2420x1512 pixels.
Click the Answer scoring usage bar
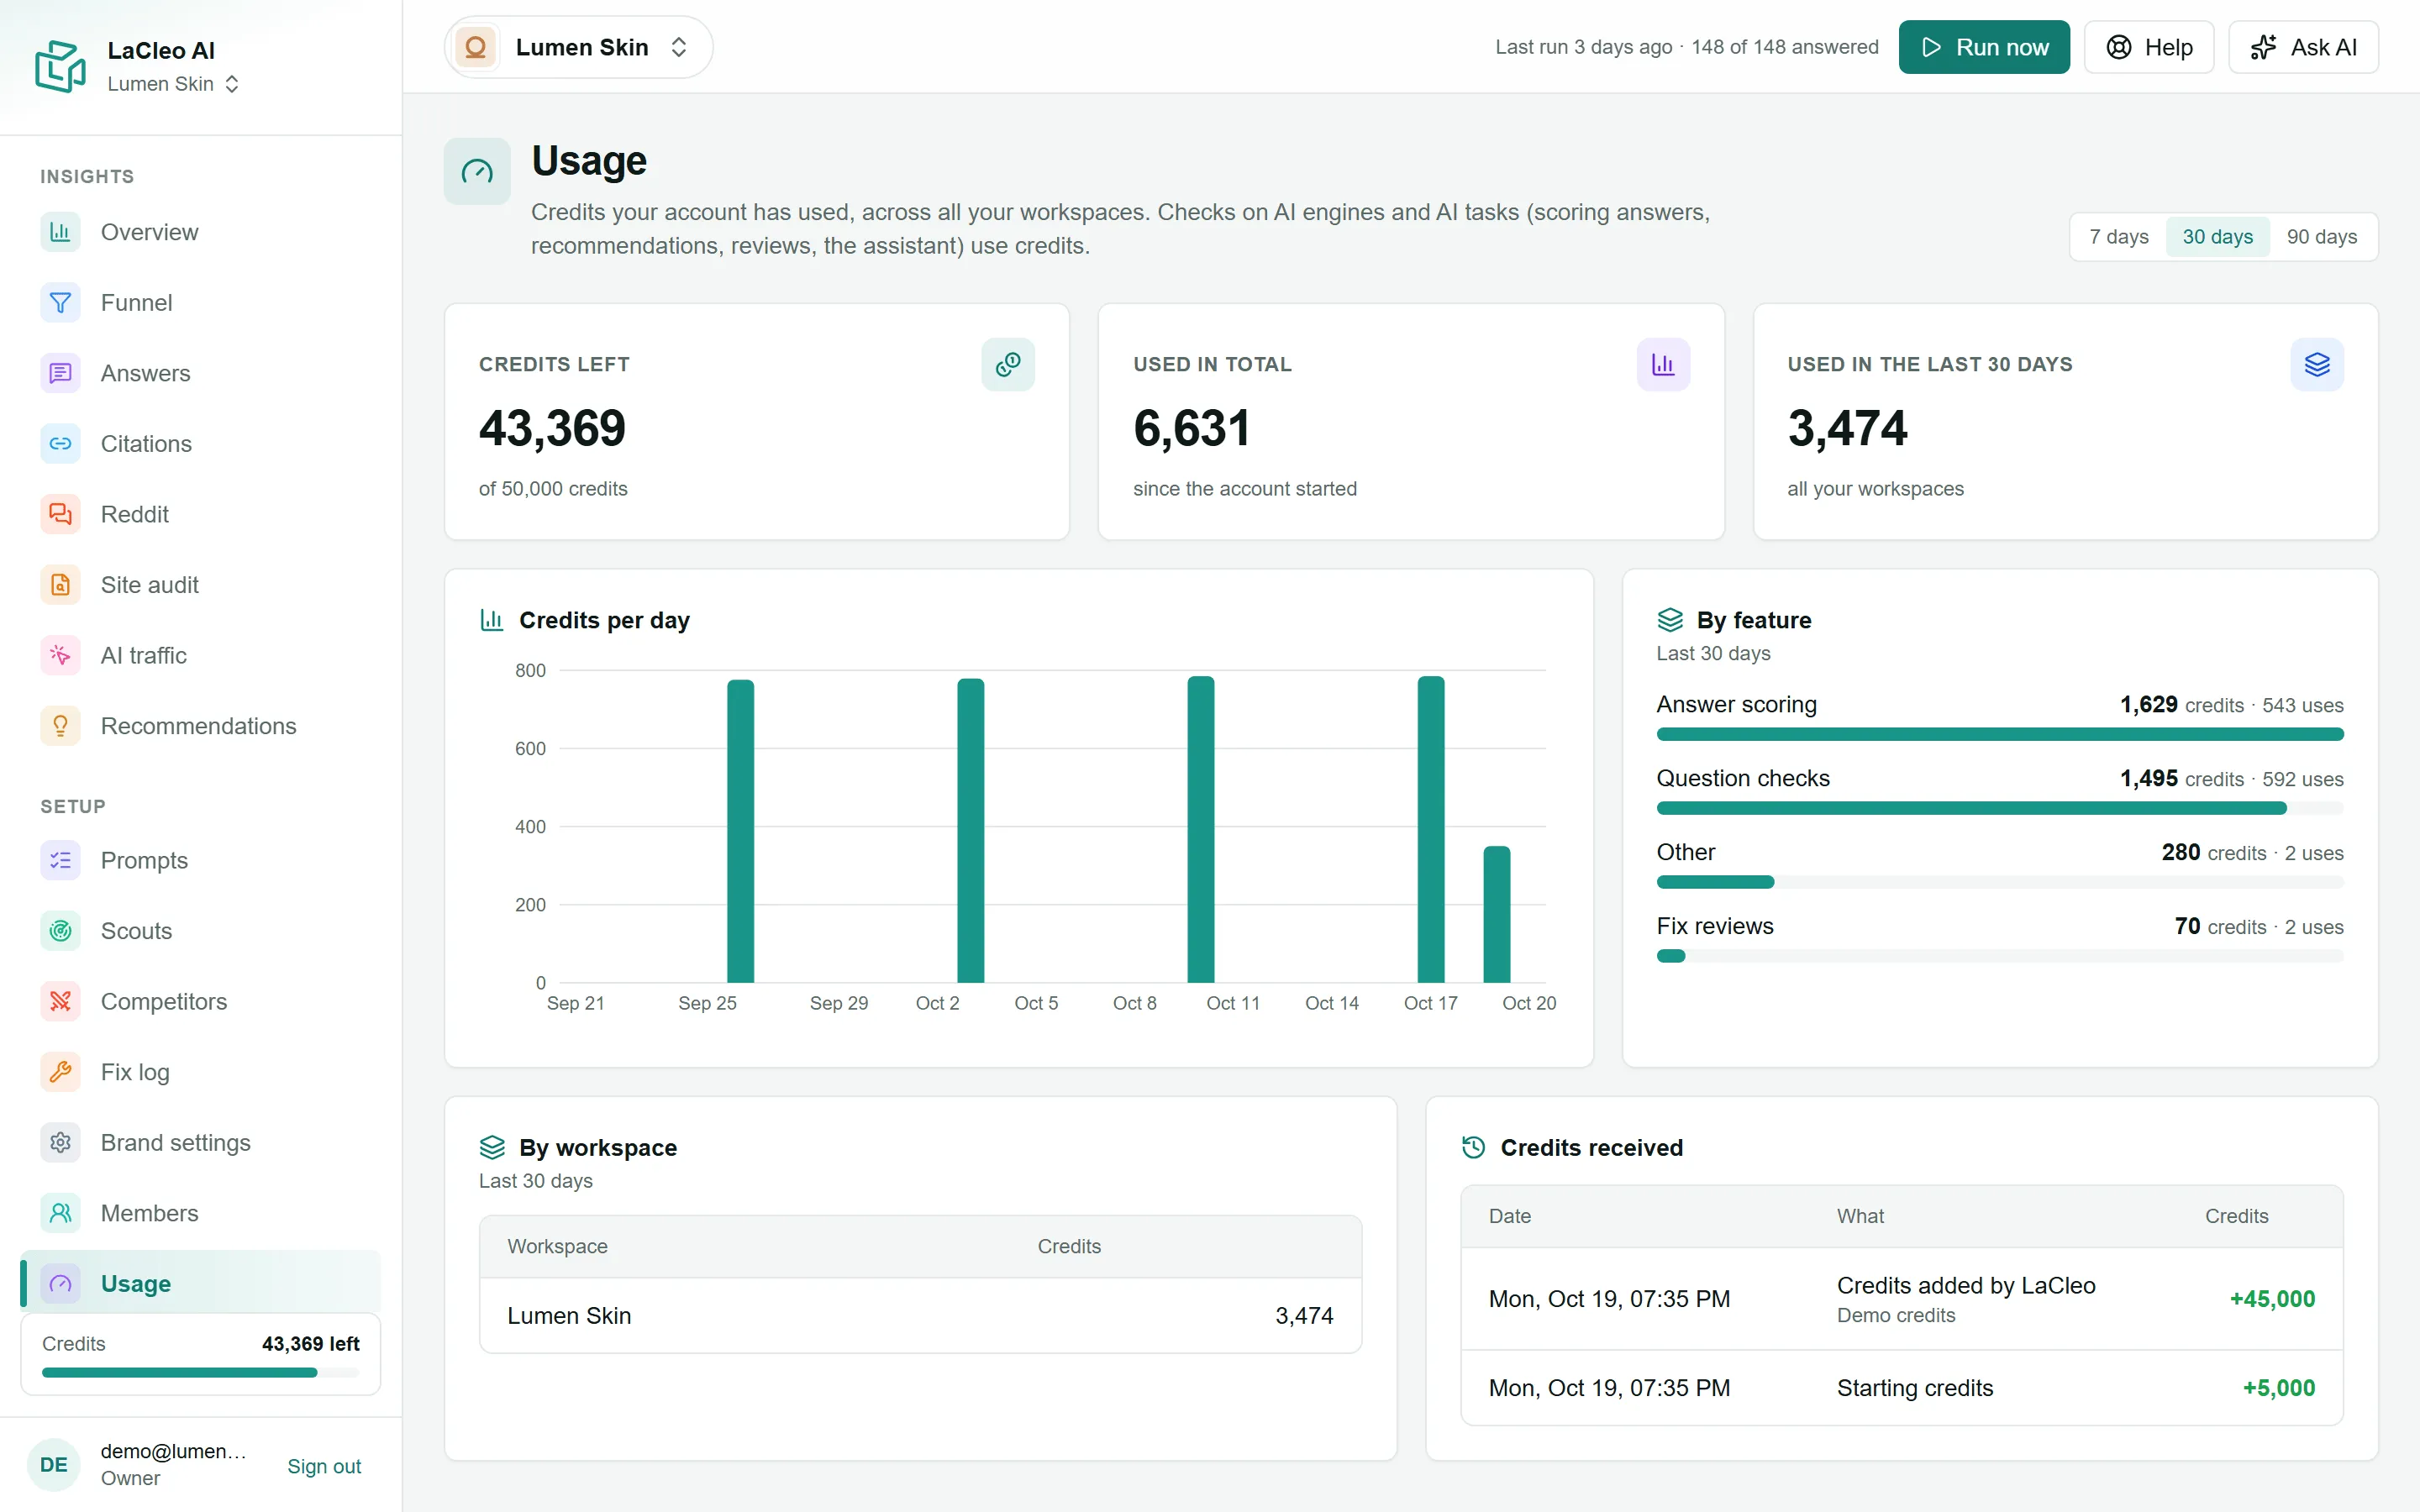(x=2000, y=735)
